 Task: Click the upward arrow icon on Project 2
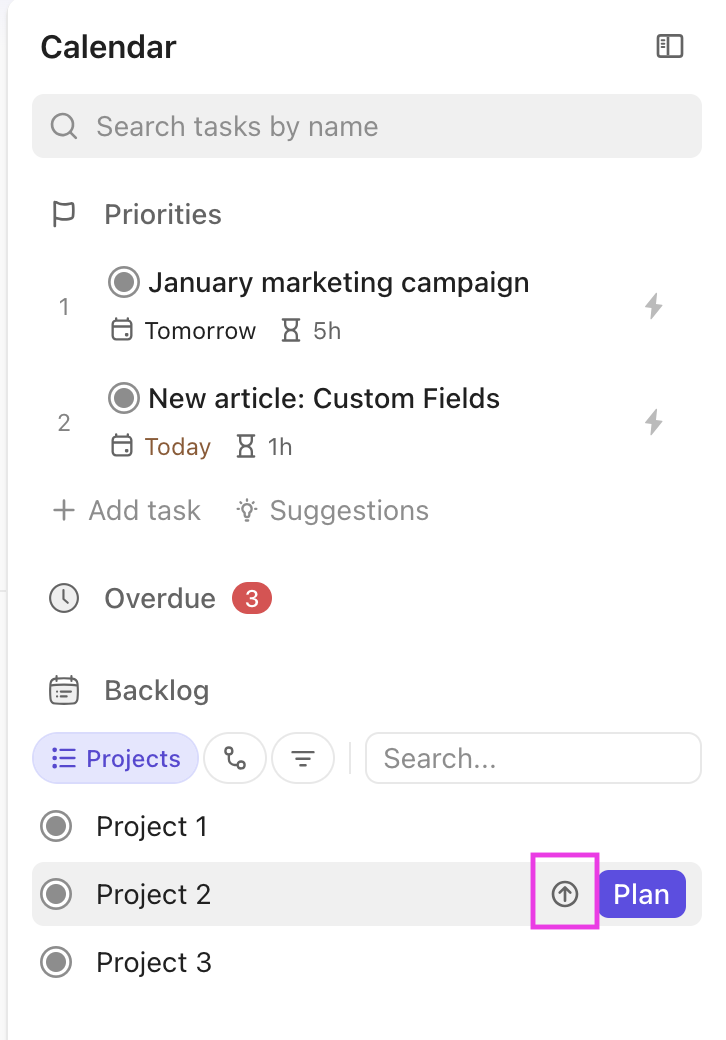click(565, 894)
